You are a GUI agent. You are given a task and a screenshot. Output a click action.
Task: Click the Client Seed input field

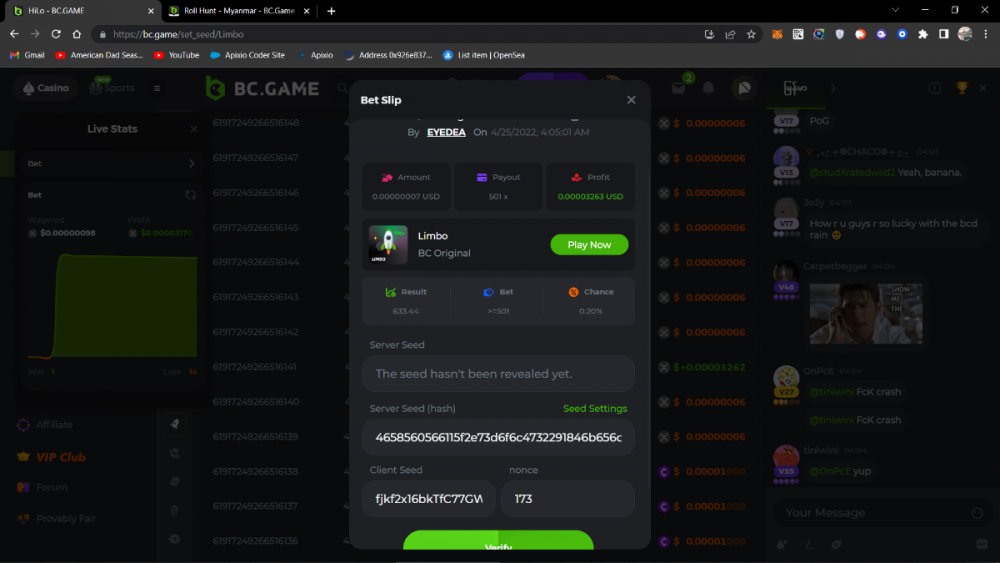coord(429,498)
